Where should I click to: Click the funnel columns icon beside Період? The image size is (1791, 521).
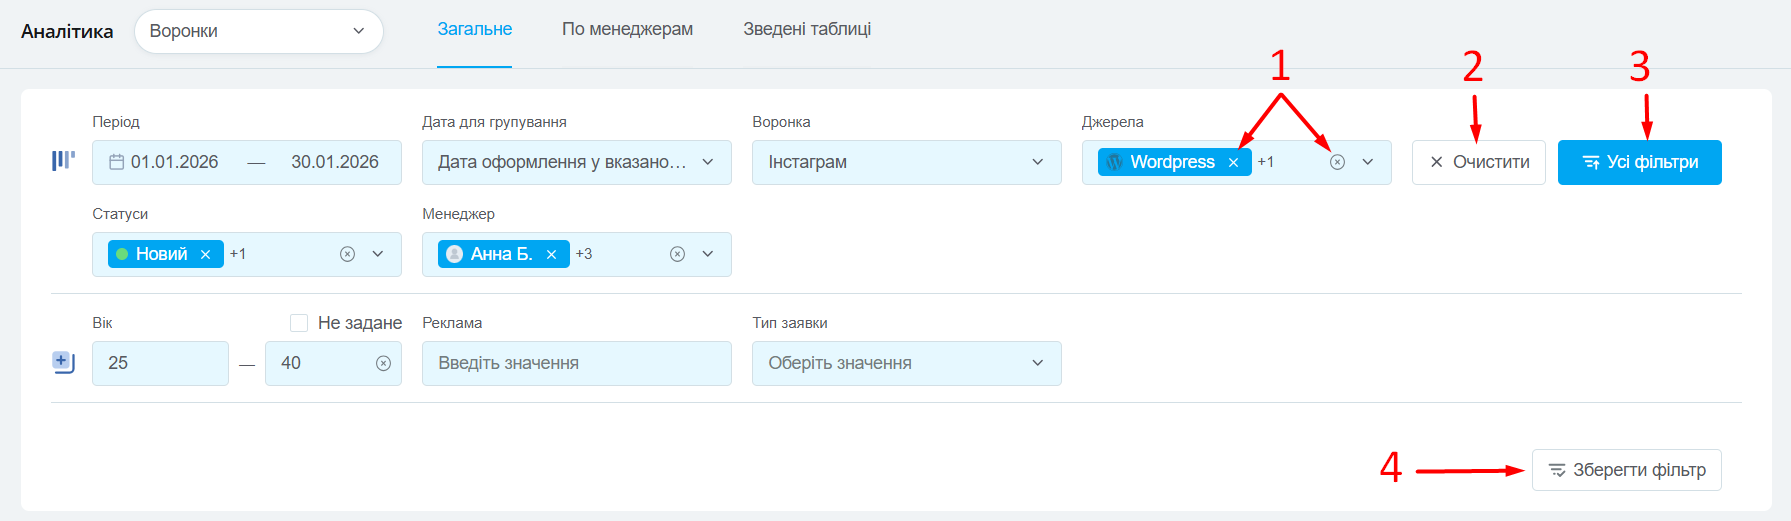[x=63, y=161]
